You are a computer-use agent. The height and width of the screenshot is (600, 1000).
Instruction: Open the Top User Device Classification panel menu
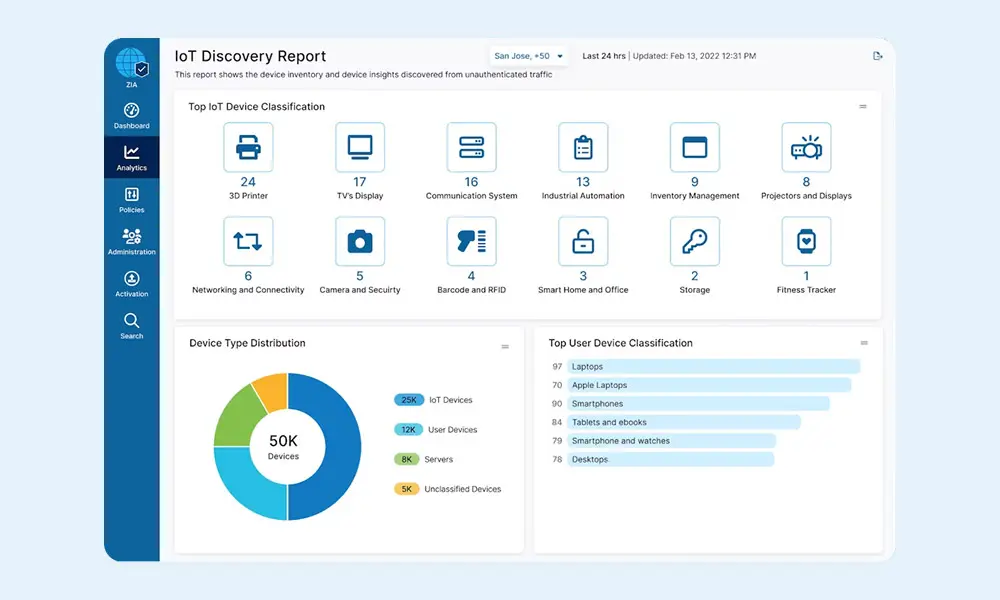(864, 343)
